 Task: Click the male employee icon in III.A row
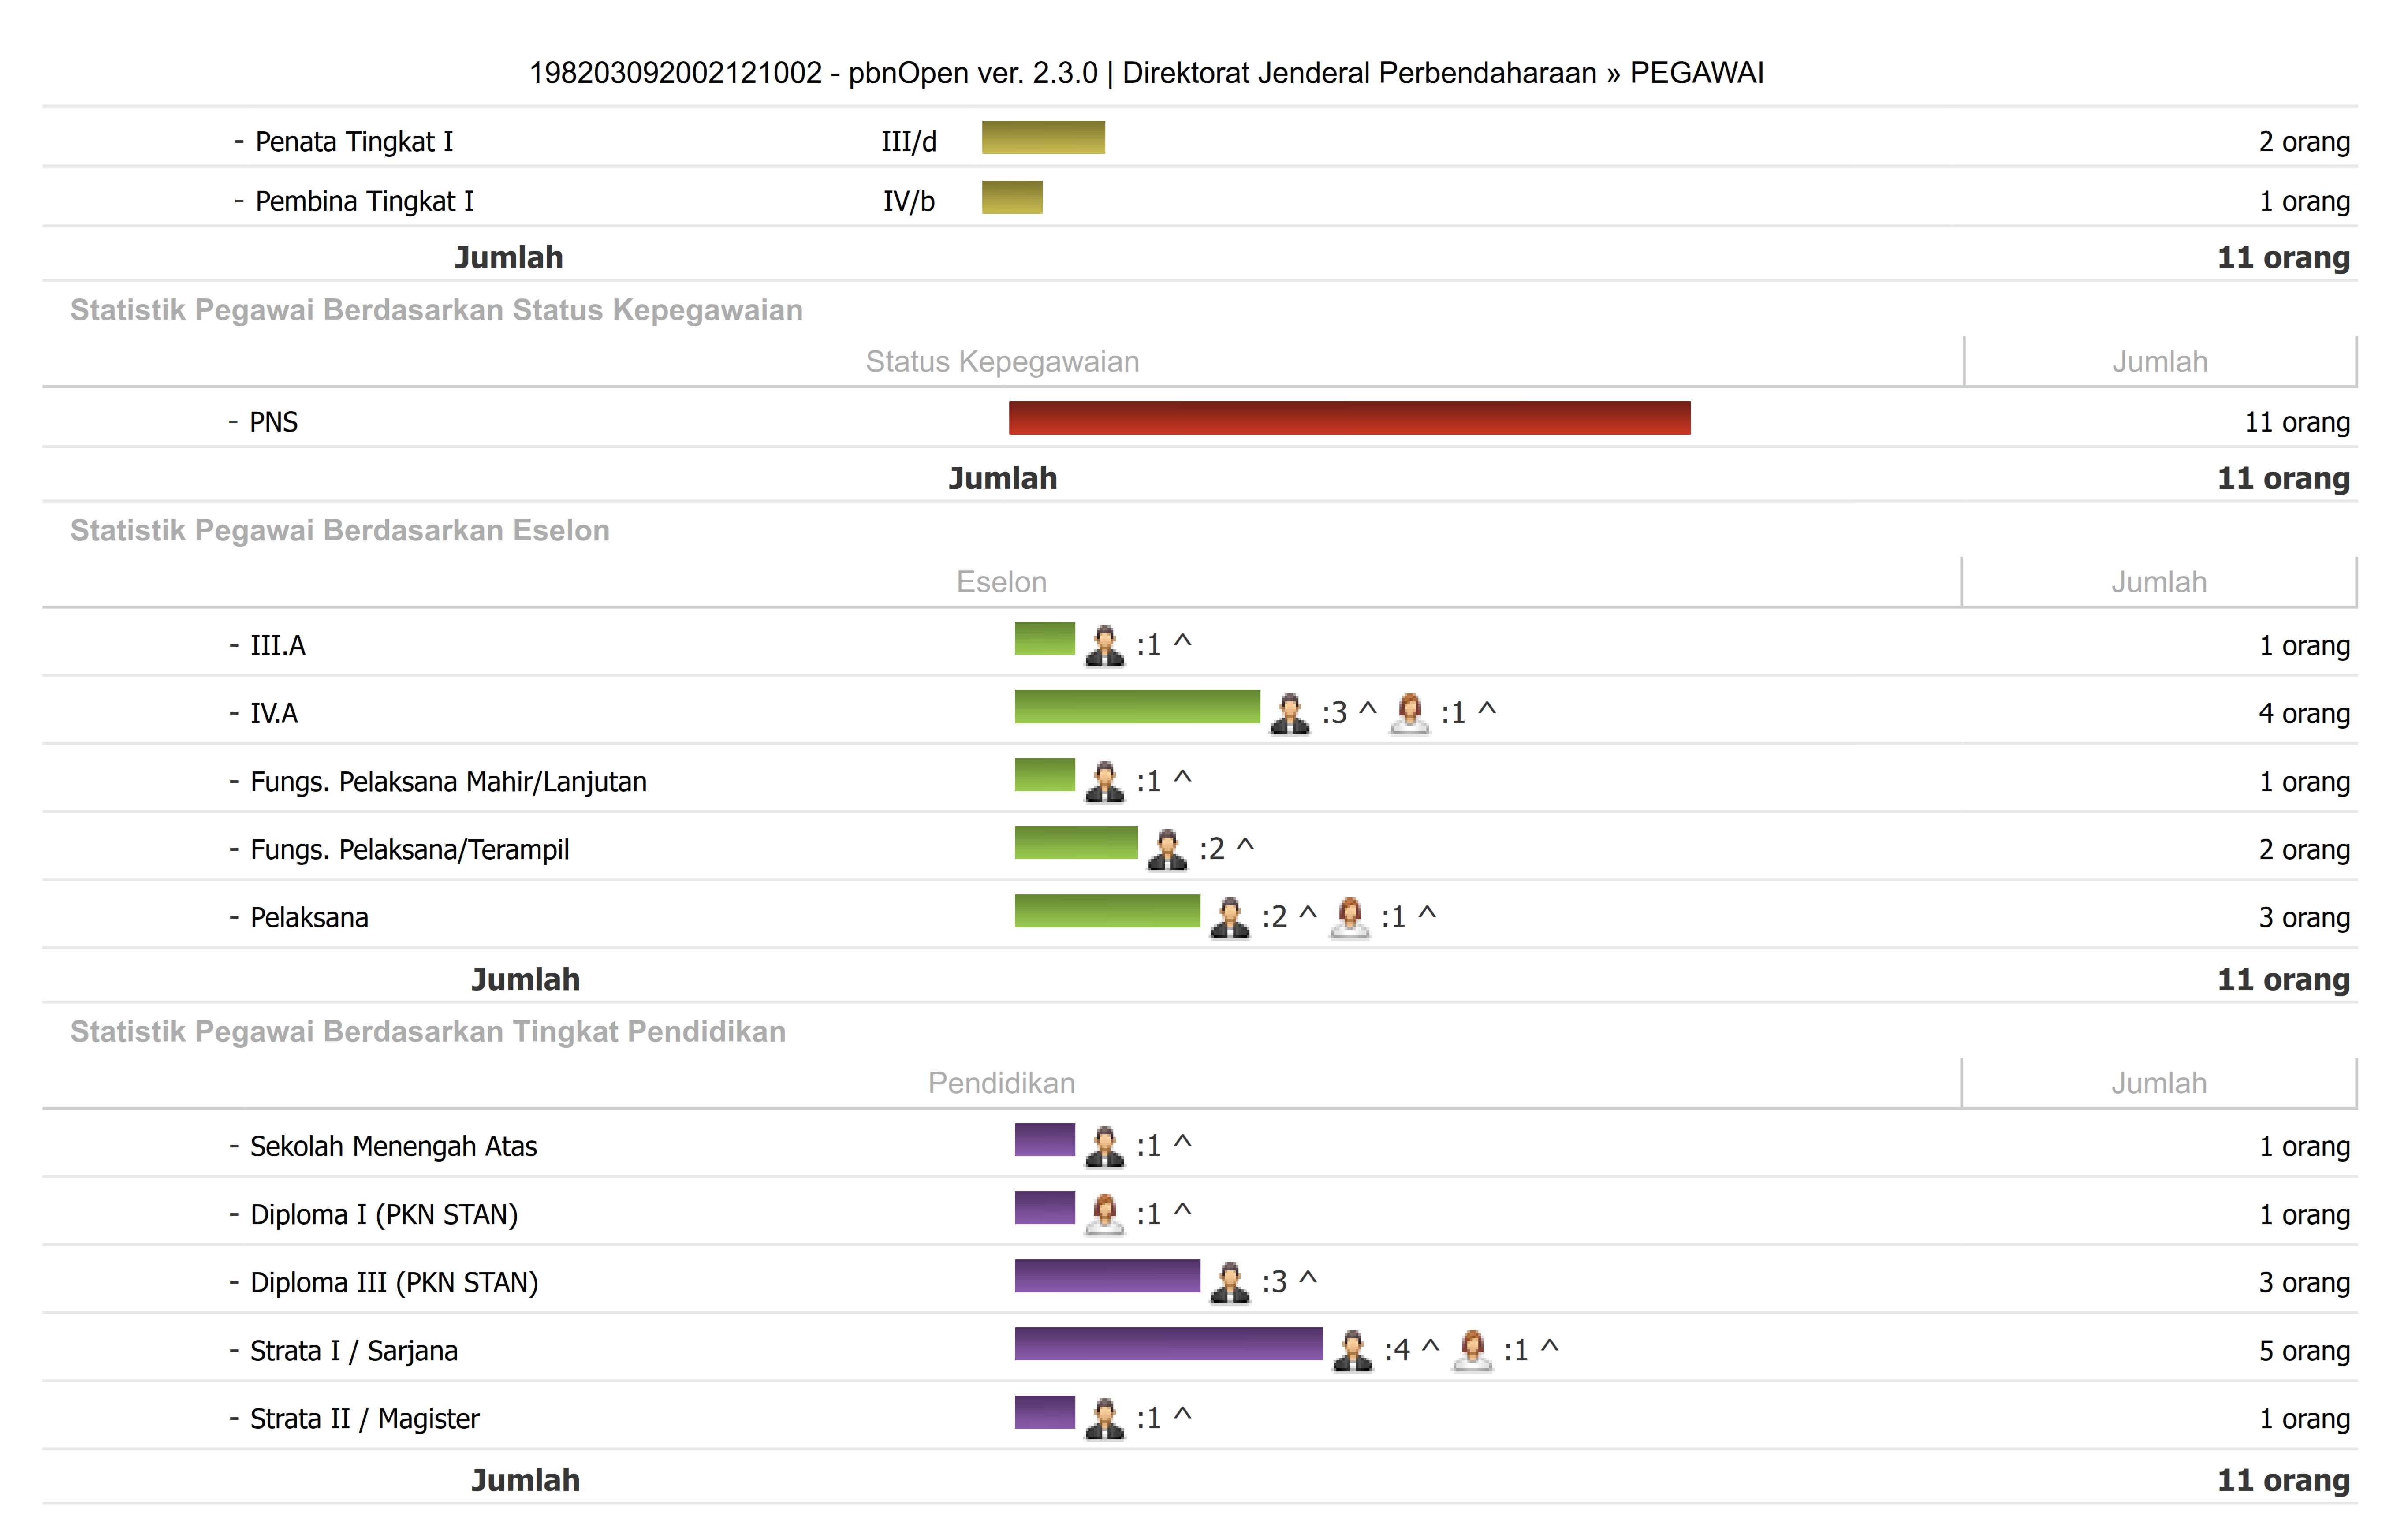coord(1104,645)
